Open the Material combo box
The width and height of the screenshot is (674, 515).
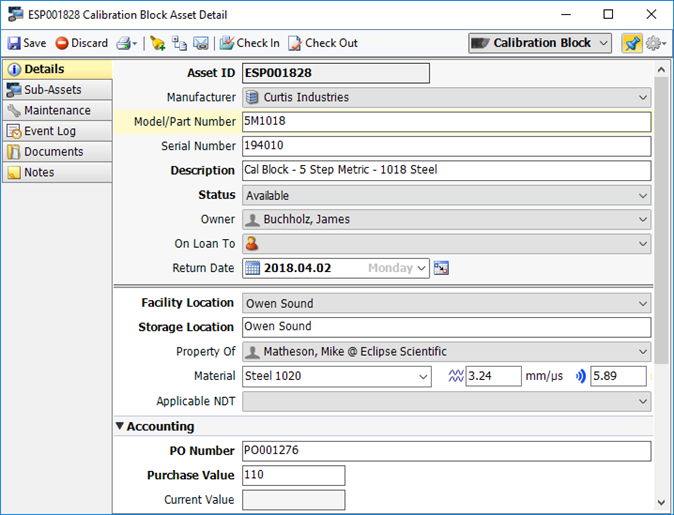(x=337, y=377)
